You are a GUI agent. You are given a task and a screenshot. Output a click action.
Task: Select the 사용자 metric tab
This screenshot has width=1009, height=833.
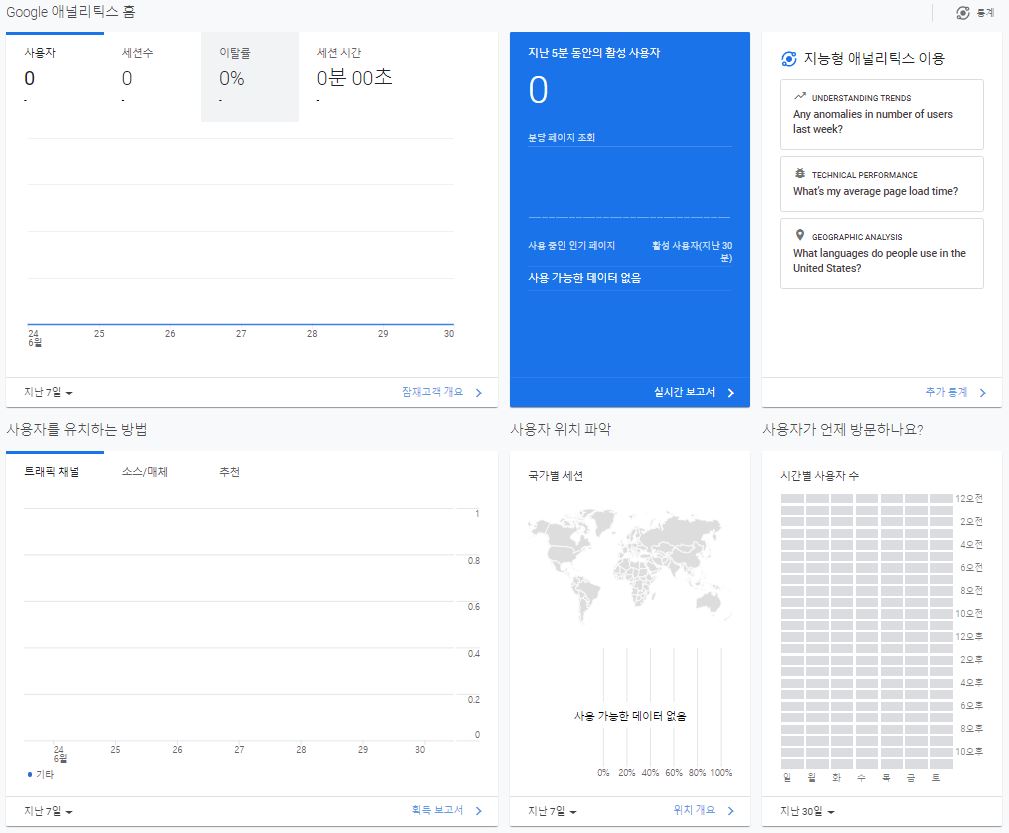(55, 77)
